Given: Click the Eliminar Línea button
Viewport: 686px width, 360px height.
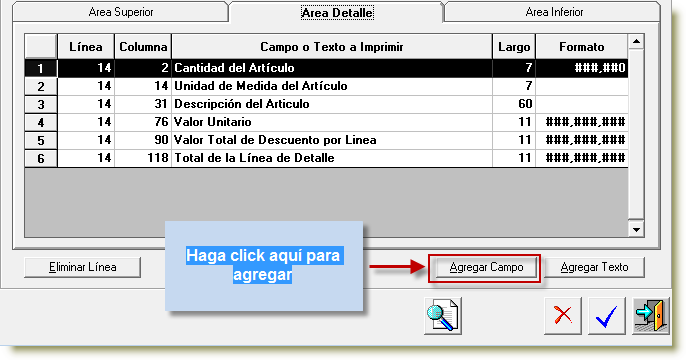Looking at the screenshot, I should (x=83, y=267).
